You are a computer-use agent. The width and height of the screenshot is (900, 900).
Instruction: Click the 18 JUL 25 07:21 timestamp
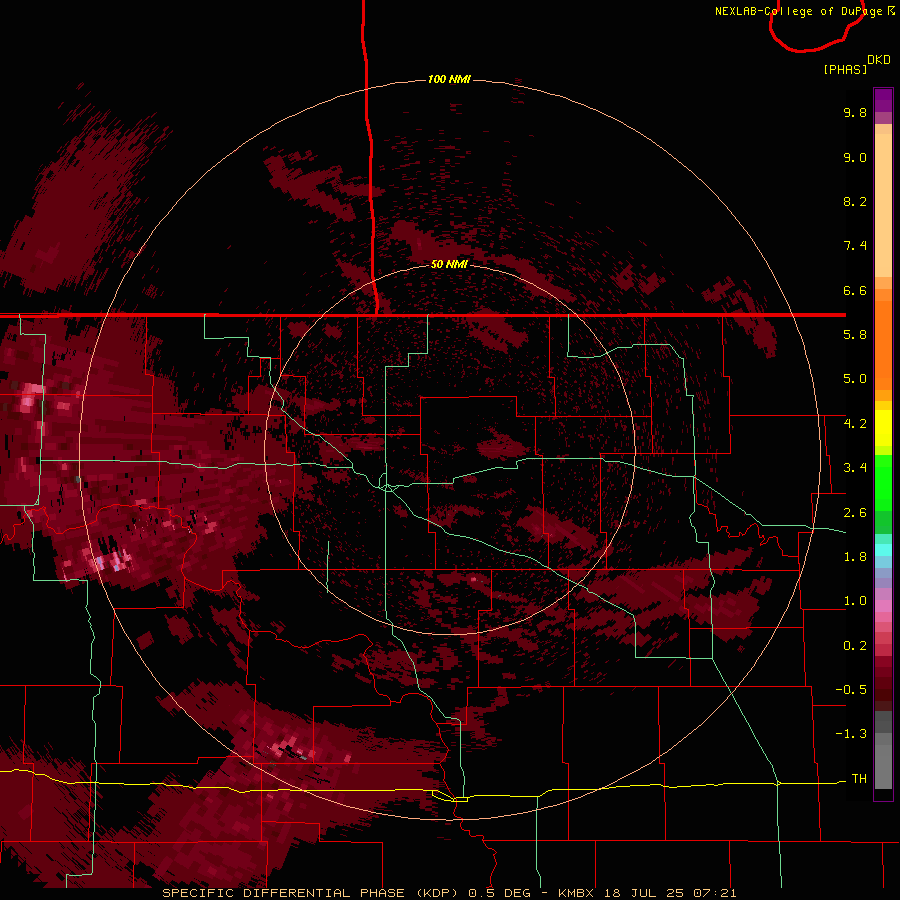[670, 893]
